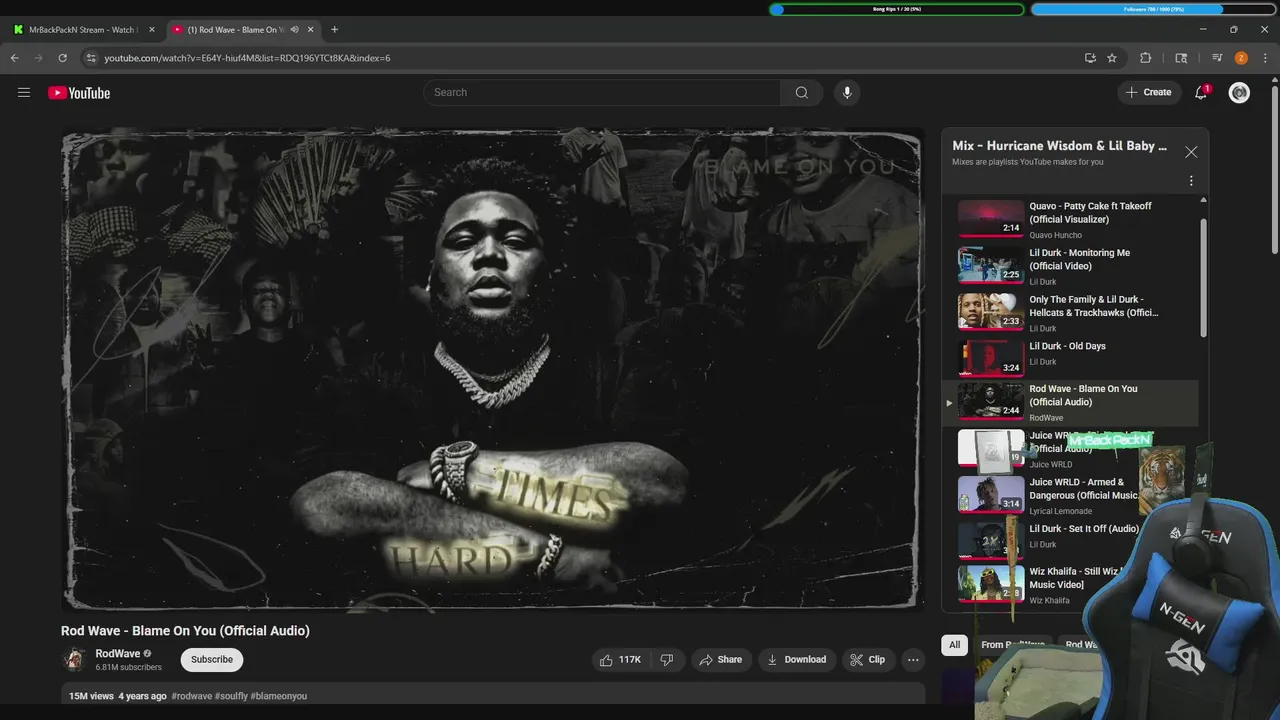Open the search tabs side panel icon

pyautogui.click(x=1181, y=58)
